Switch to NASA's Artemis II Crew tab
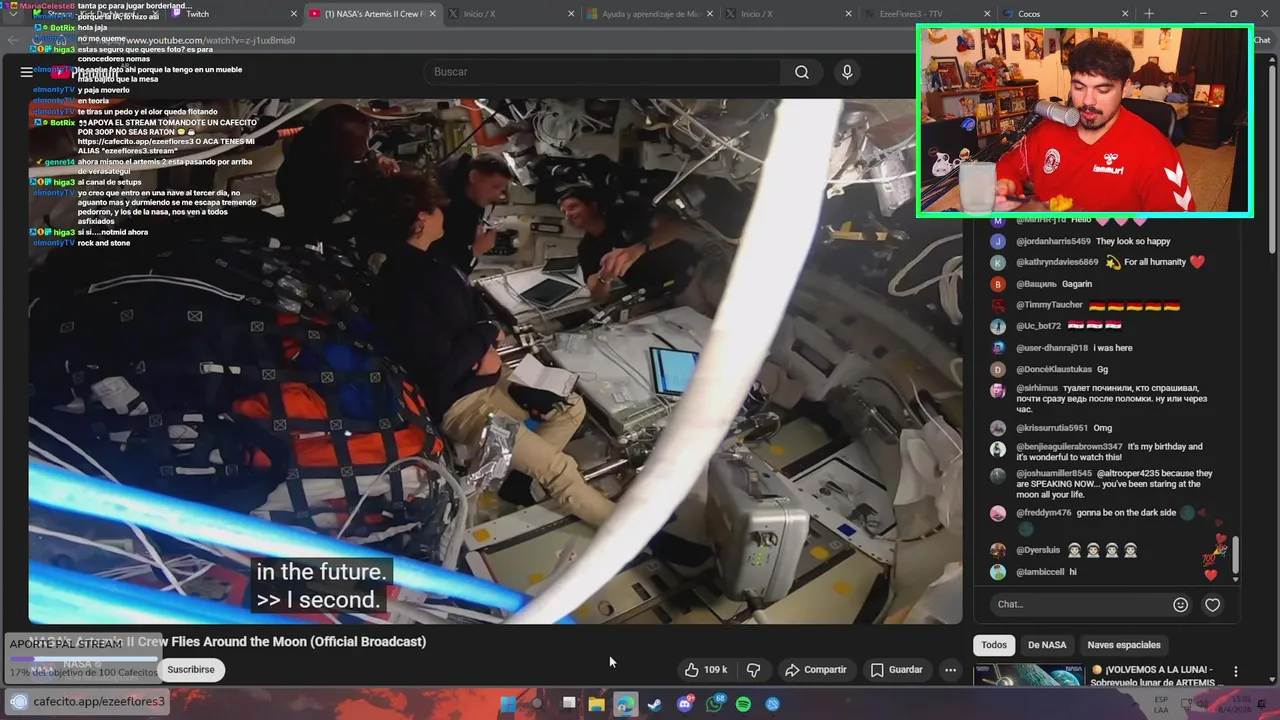Screen dimensions: 1280x720 [372, 14]
